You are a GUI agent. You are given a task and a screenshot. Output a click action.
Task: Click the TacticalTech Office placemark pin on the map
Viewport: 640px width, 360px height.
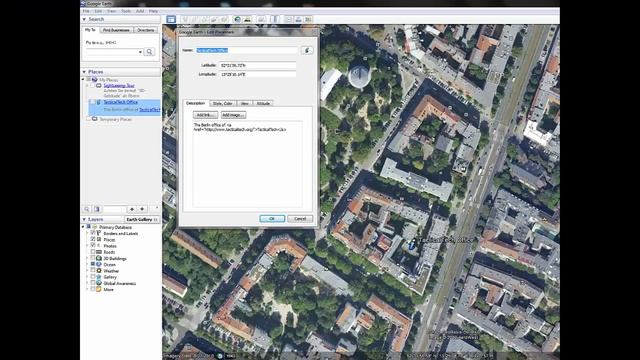click(412, 244)
